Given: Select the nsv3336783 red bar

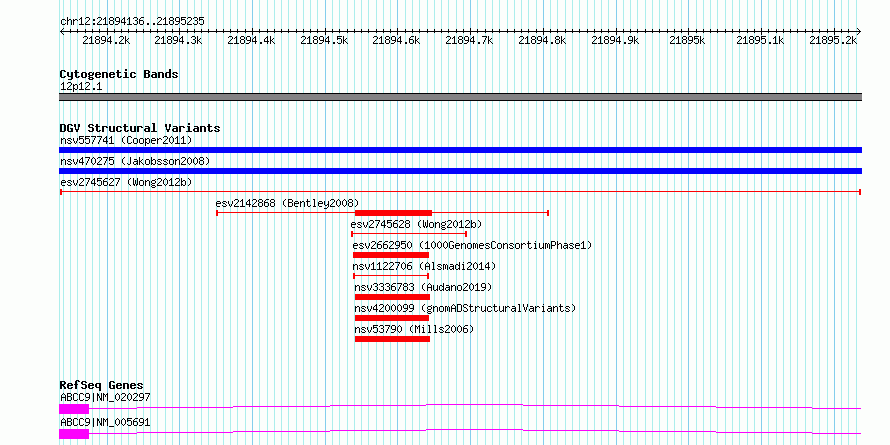Looking at the screenshot, I should click(x=392, y=297).
